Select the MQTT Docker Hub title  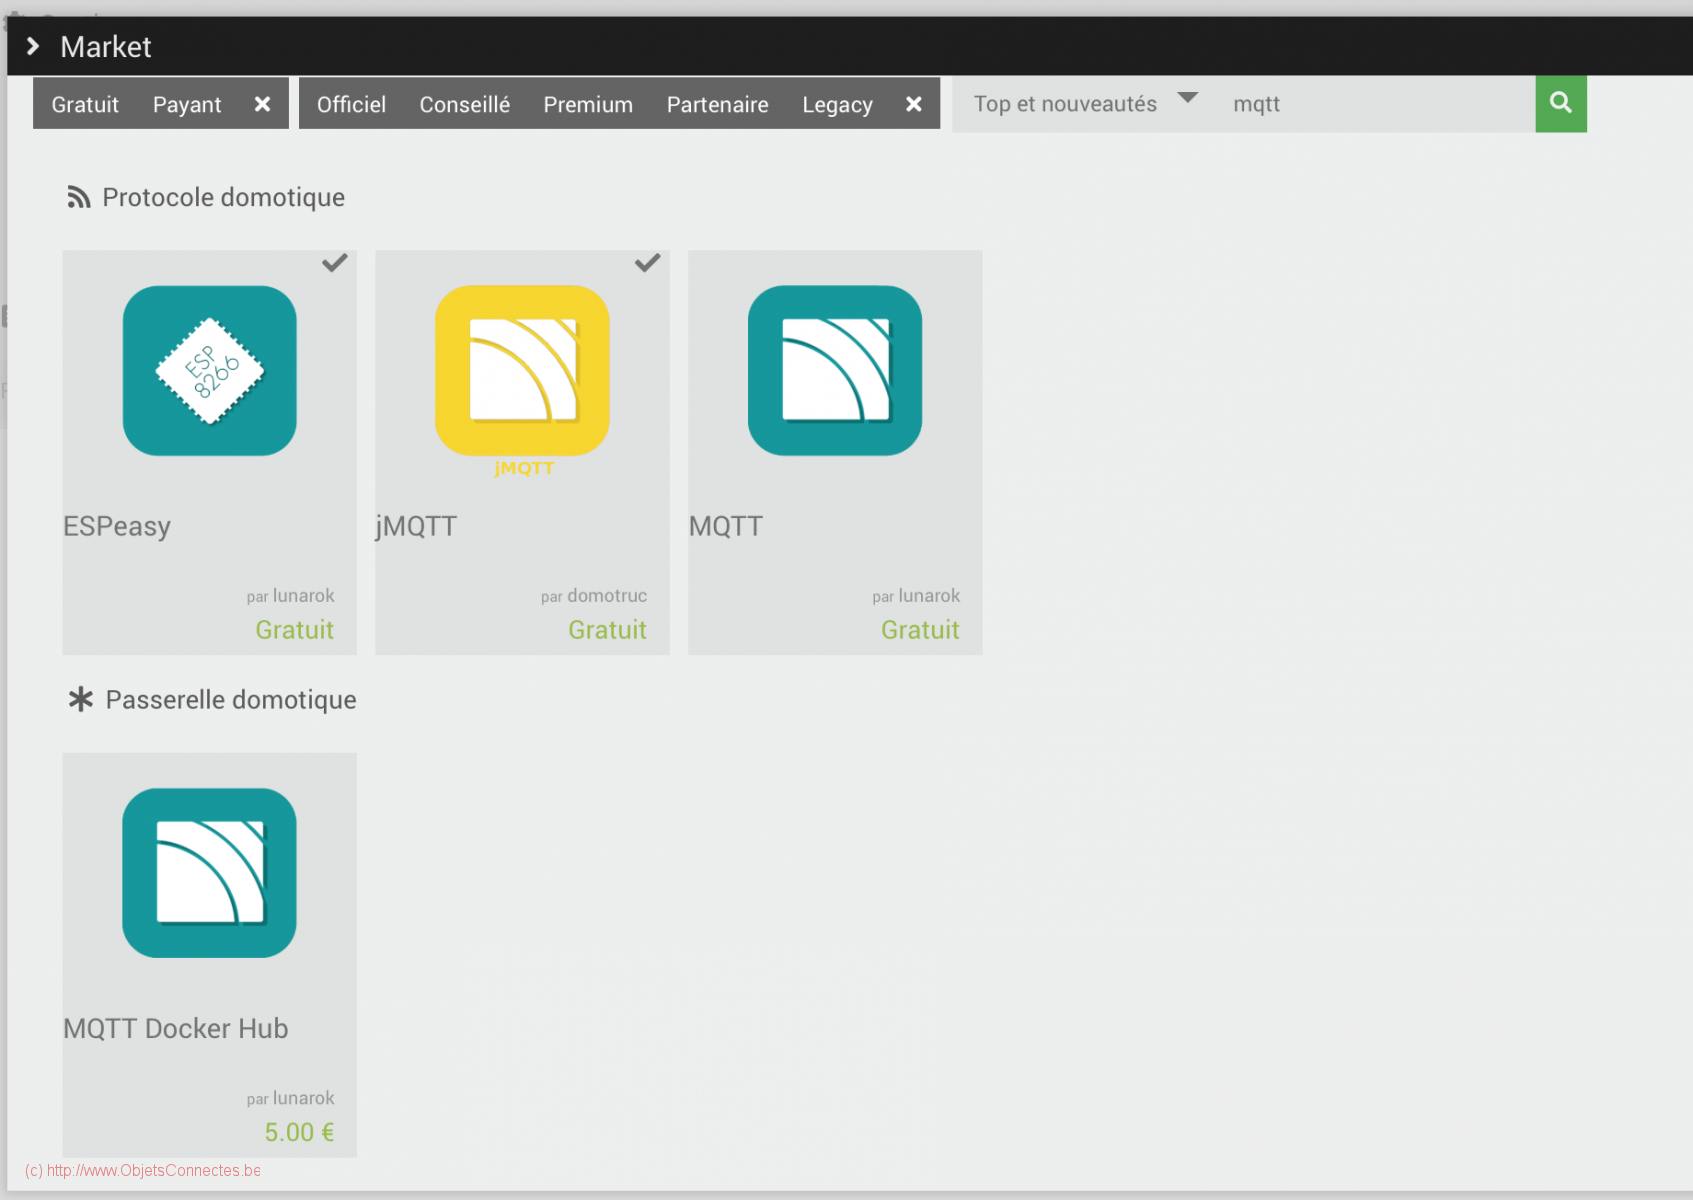tap(176, 1028)
